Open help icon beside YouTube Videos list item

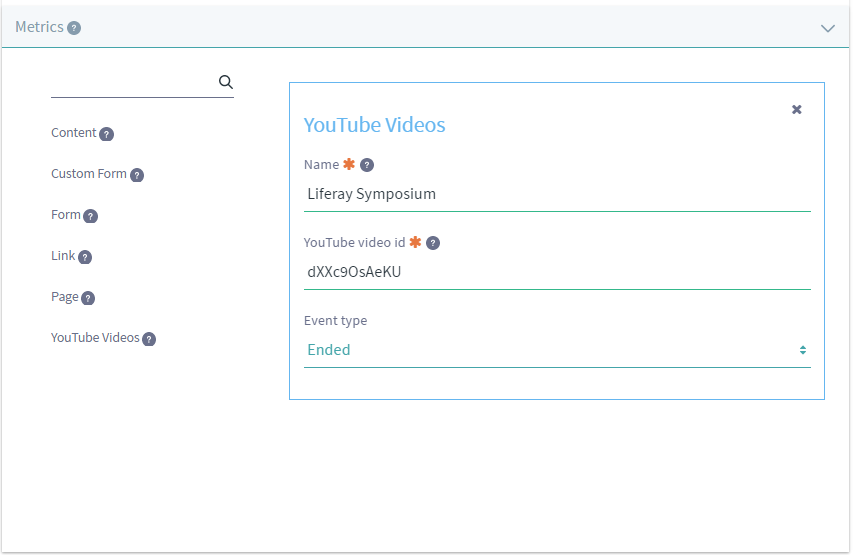click(x=149, y=339)
